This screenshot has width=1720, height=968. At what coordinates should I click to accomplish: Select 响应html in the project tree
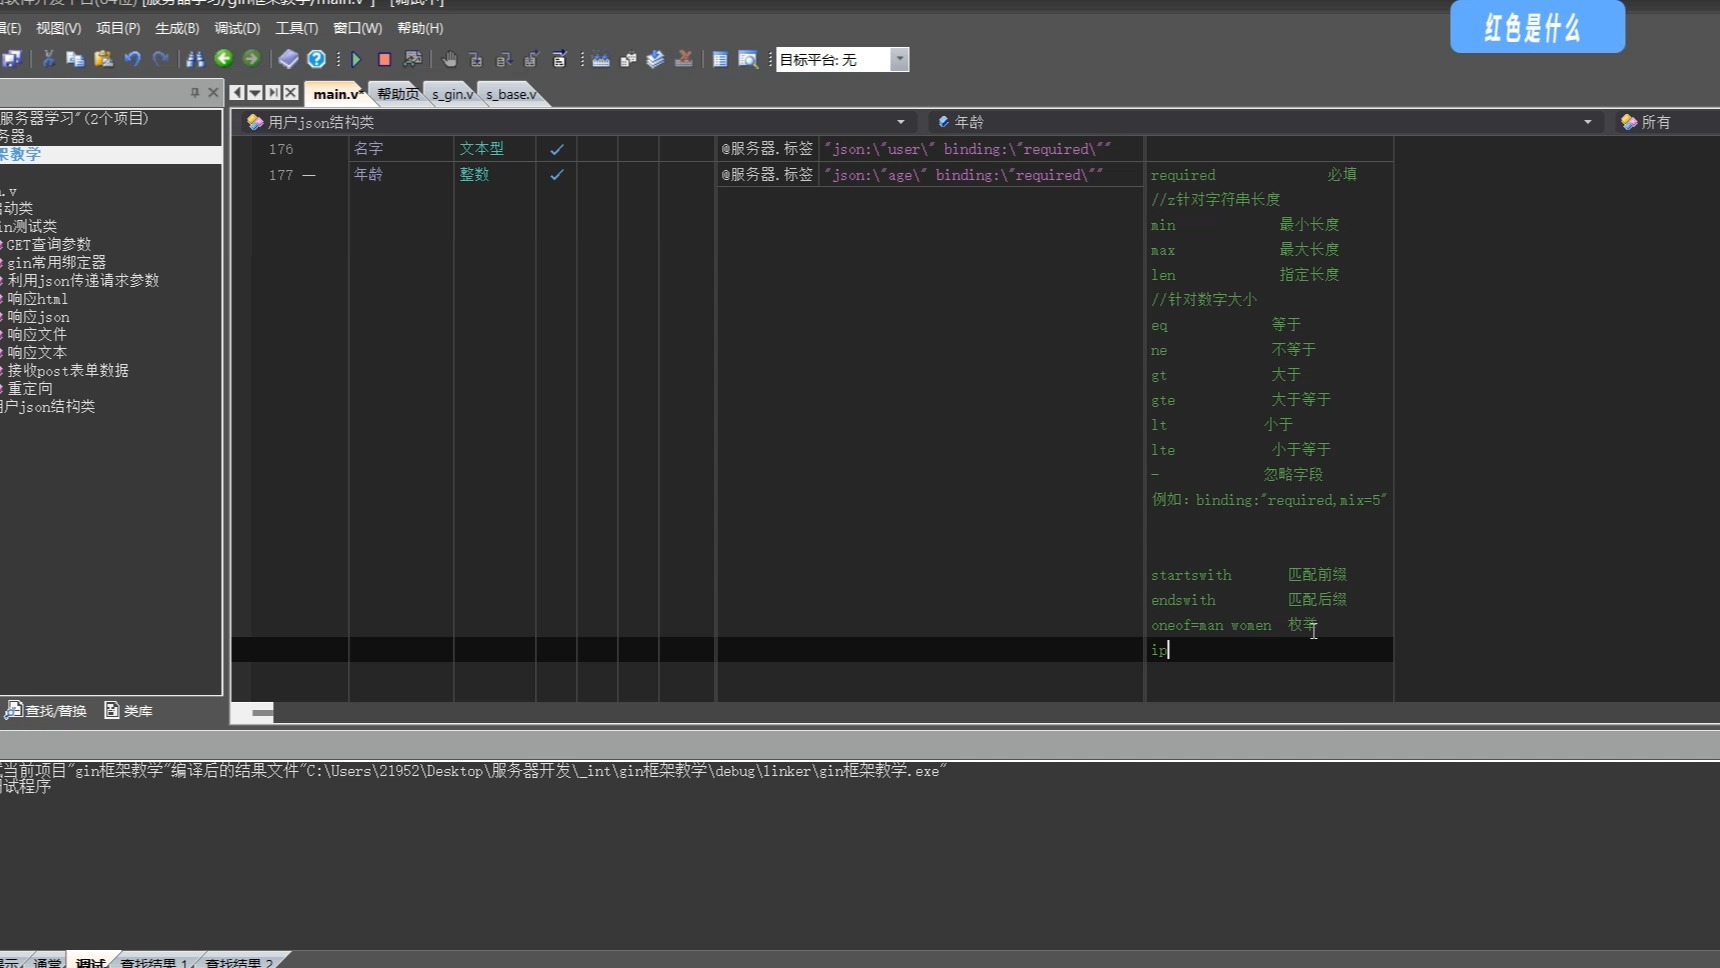[37, 298]
